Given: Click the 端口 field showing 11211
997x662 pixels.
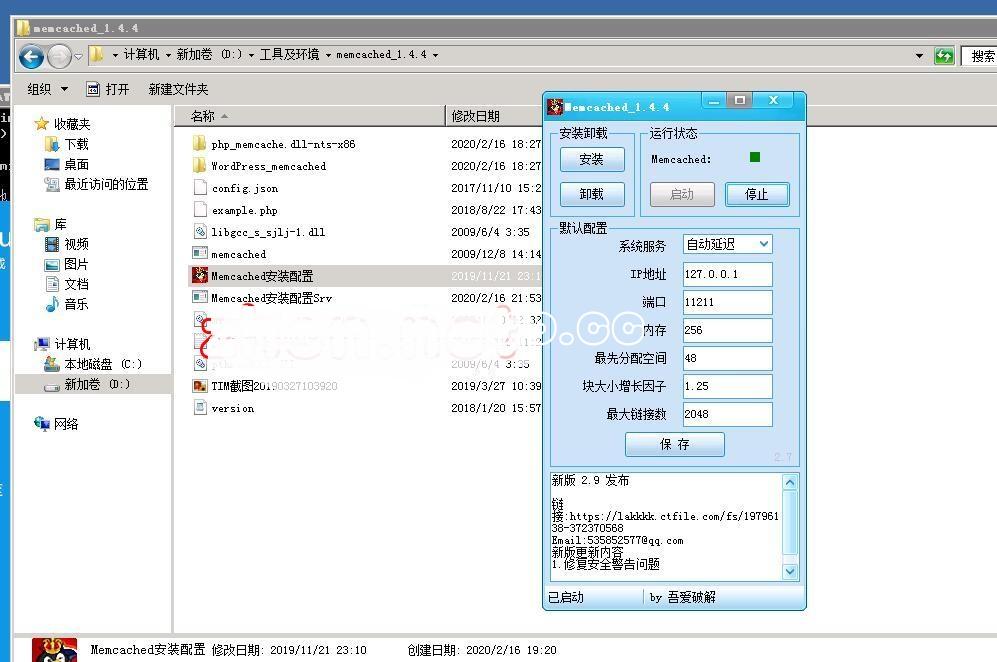Looking at the screenshot, I should tap(727, 302).
